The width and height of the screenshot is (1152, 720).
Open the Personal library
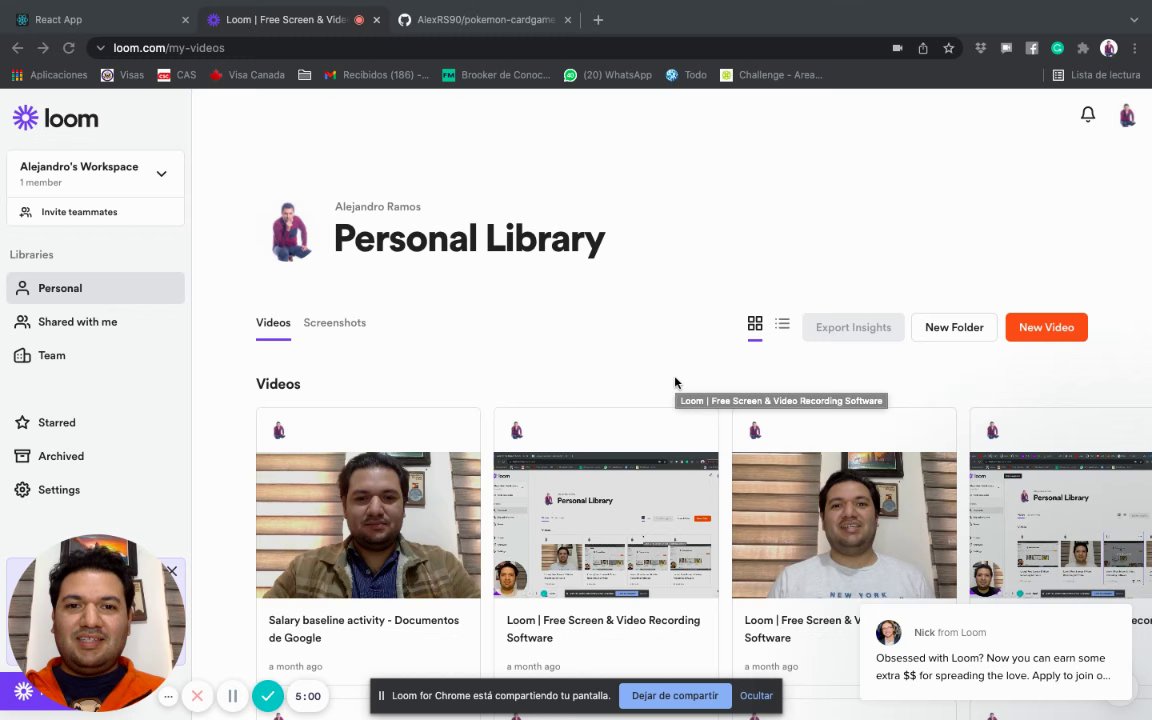[x=96, y=288]
